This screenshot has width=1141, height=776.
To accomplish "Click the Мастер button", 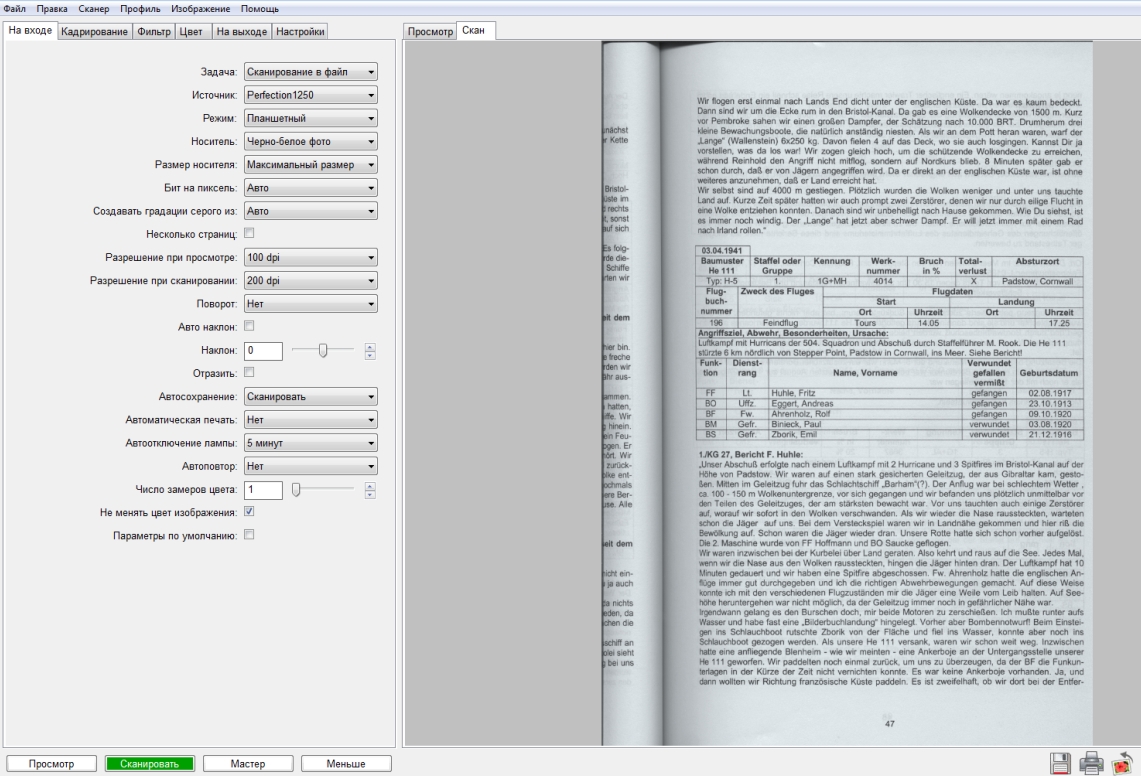I will click(246, 764).
